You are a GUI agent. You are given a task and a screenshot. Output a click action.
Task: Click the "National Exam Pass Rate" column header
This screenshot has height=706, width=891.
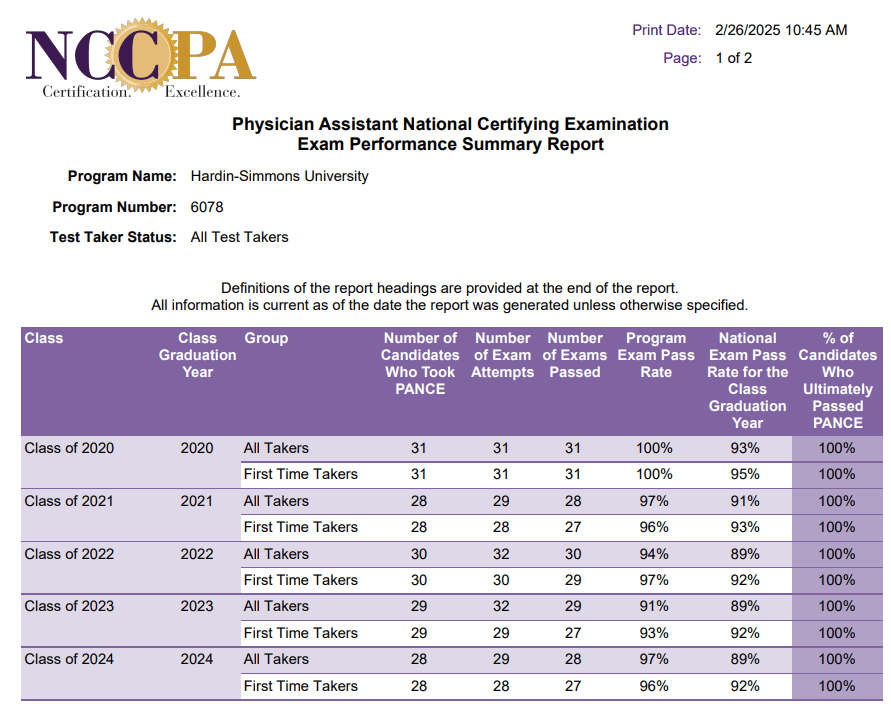coord(747,380)
